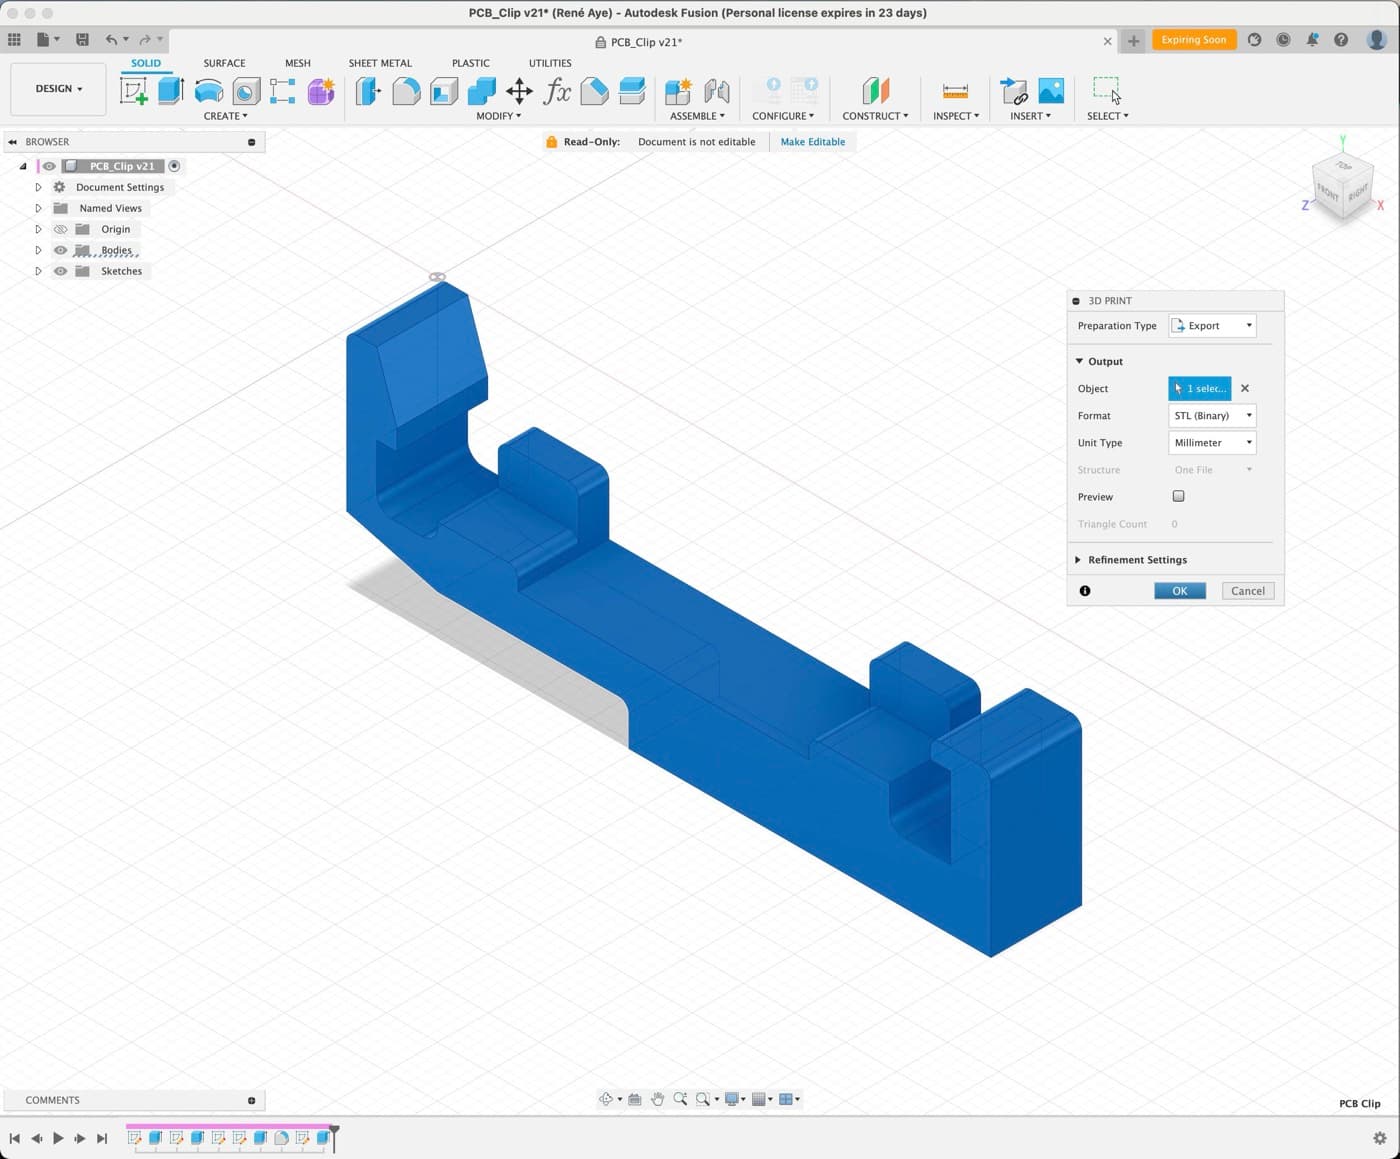Enable the Preview checkbox
The image size is (1400, 1159).
point(1178,496)
